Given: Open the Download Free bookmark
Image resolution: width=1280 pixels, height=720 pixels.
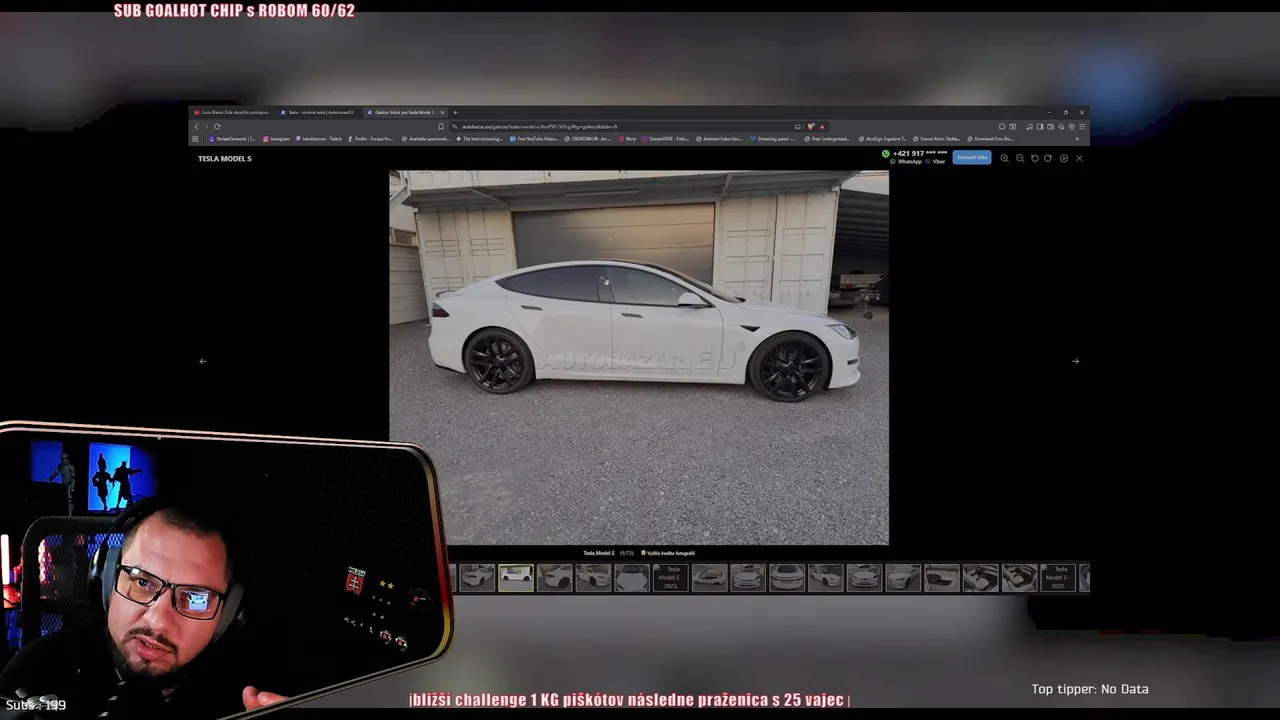Looking at the screenshot, I should tap(990, 139).
